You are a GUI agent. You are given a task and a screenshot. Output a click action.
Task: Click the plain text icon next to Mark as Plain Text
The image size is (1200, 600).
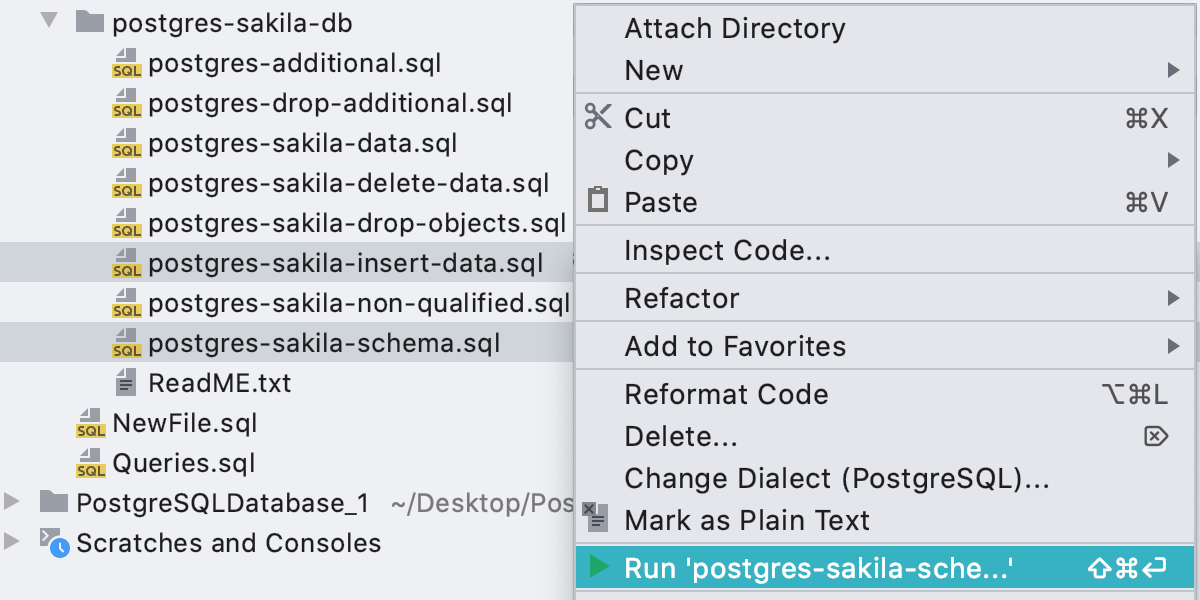[595, 518]
